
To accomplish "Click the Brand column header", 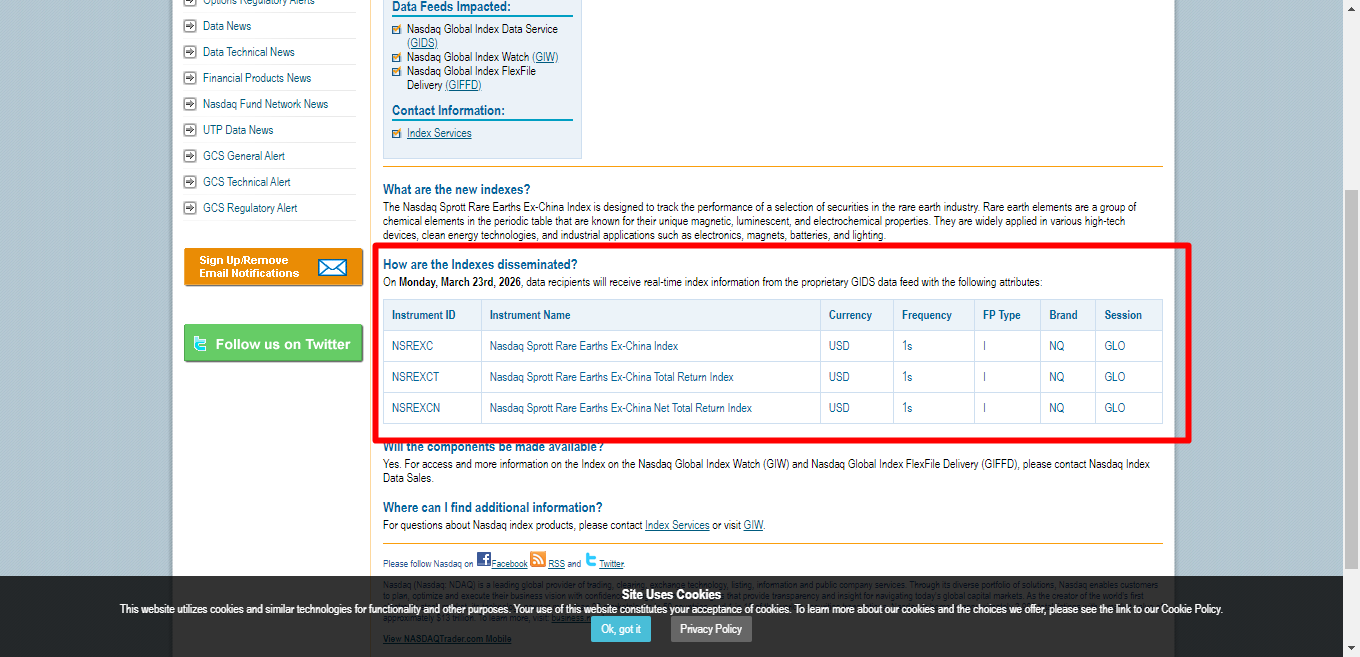I will click(1068, 315).
